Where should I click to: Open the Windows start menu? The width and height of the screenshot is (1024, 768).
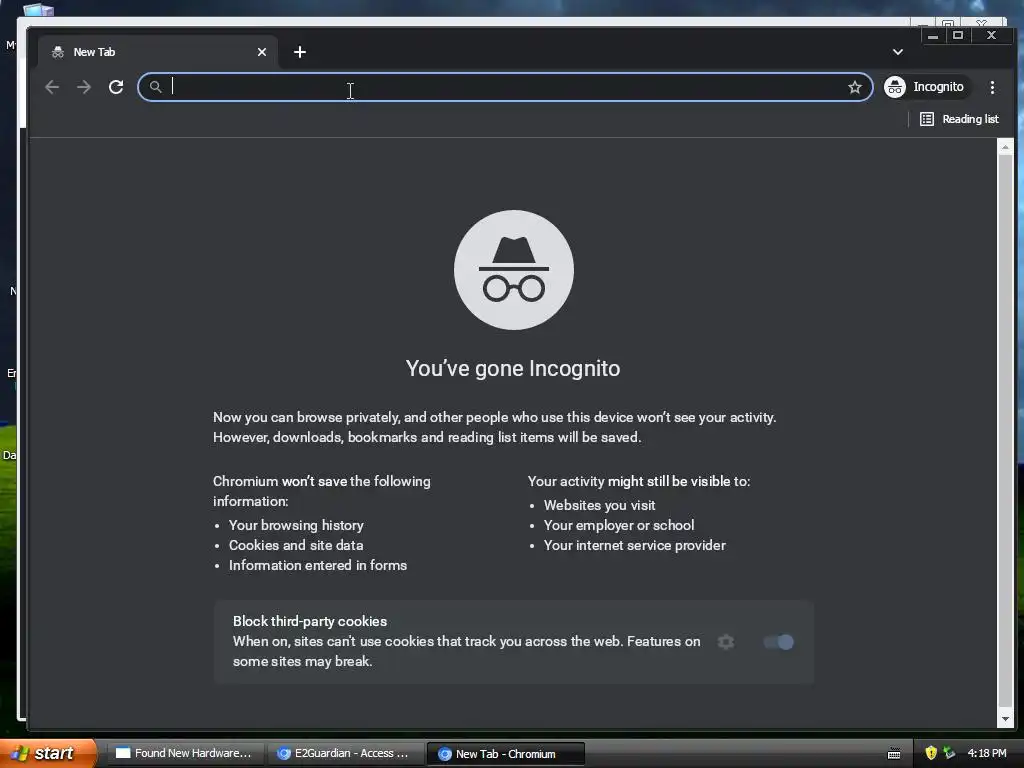click(x=48, y=753)
